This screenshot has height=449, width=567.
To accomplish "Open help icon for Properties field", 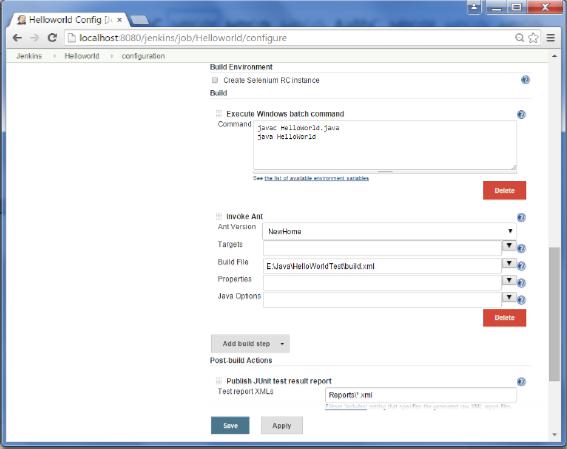I will point(521,283).
